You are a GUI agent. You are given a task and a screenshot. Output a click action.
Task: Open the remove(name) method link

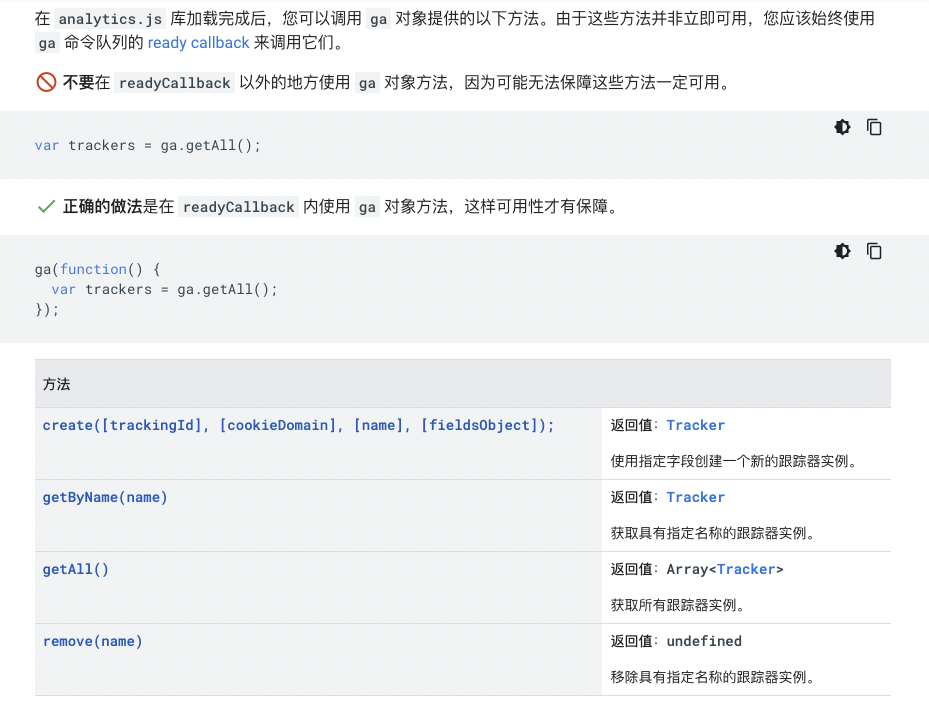[92, 641]
